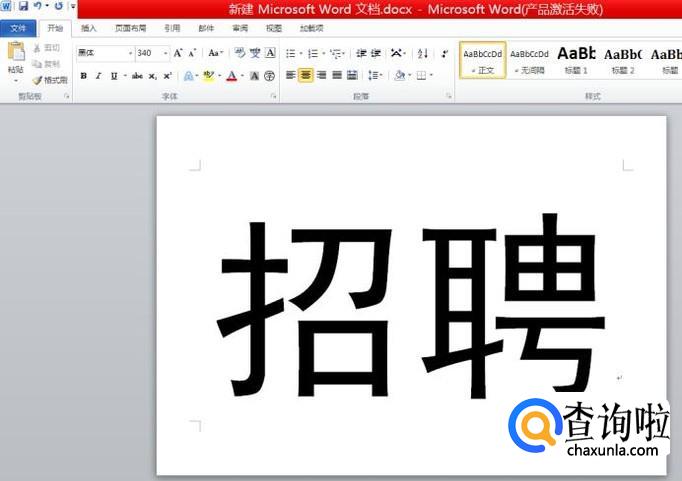Switch to the 插入 tab
682x481 pixels.
(89, 28)
